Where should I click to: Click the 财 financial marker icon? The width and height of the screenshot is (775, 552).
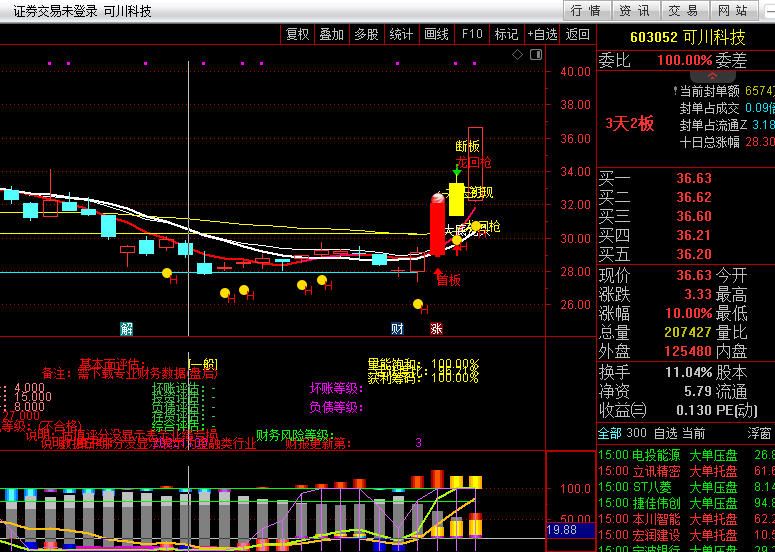397,329
